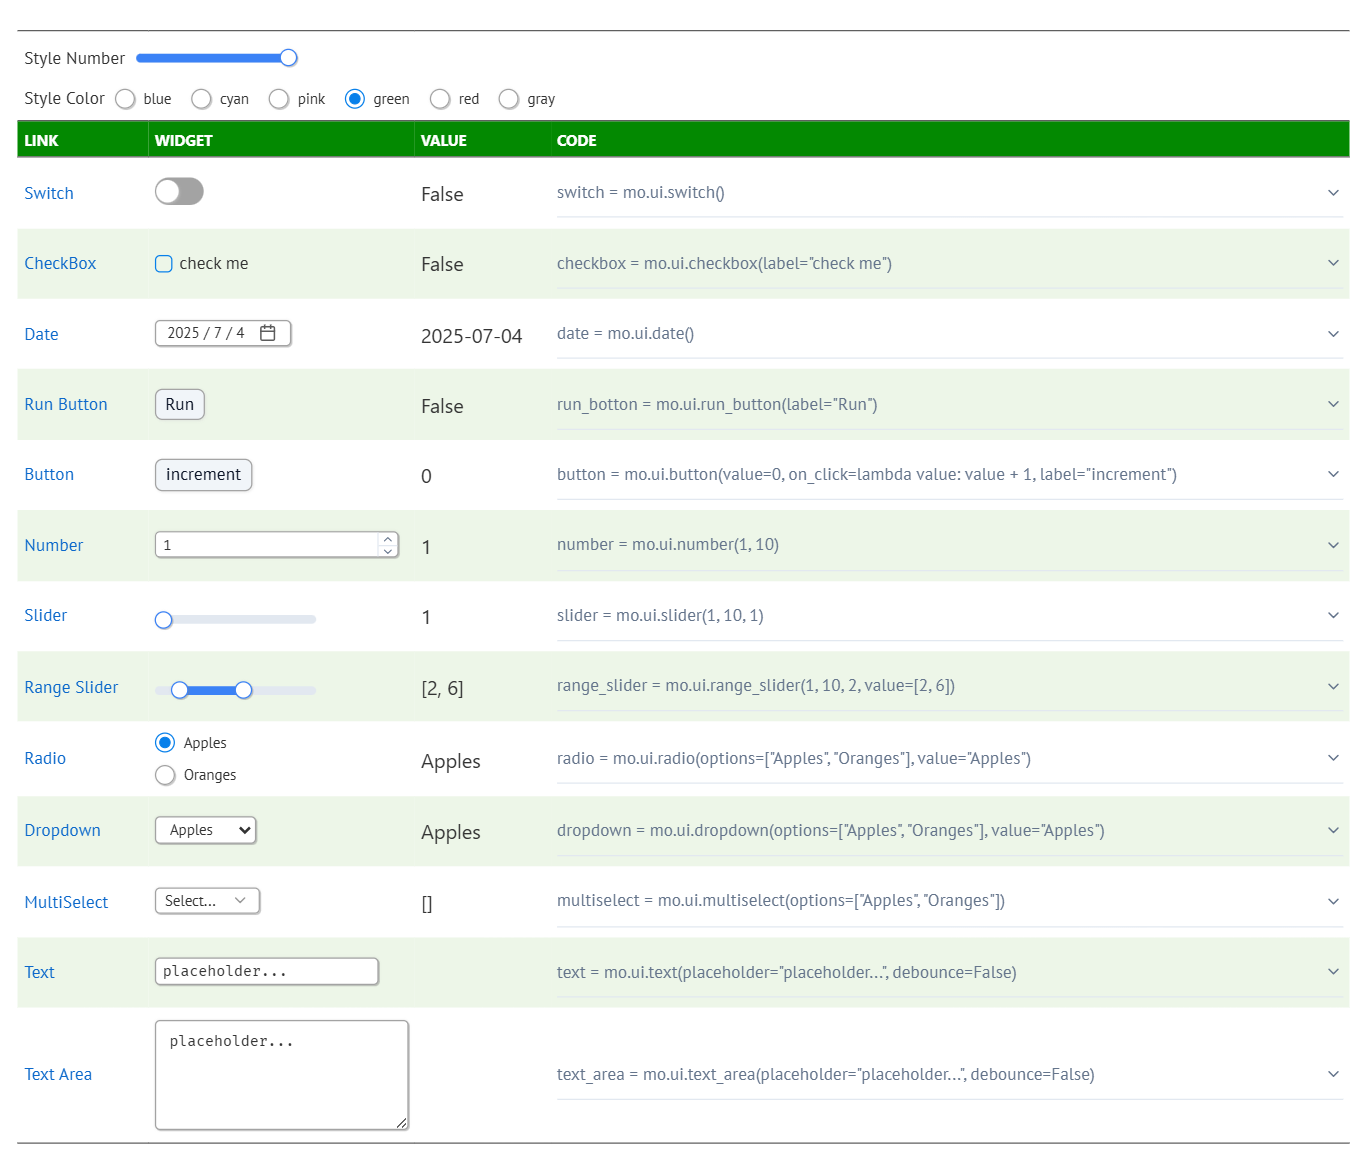This screenshot has width=1367, height=1175.
Task: Click the WIDGET column header
Action: click(184, 141)
